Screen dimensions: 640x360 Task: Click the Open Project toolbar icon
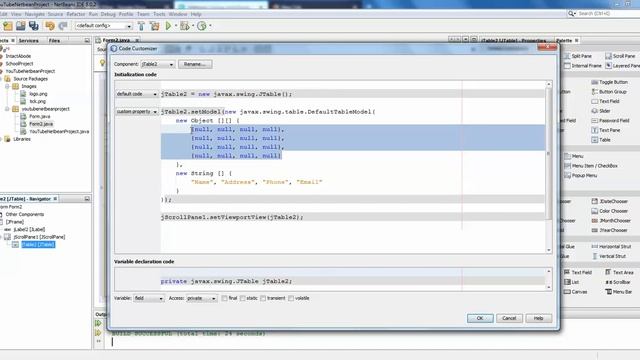coord(20,26)
